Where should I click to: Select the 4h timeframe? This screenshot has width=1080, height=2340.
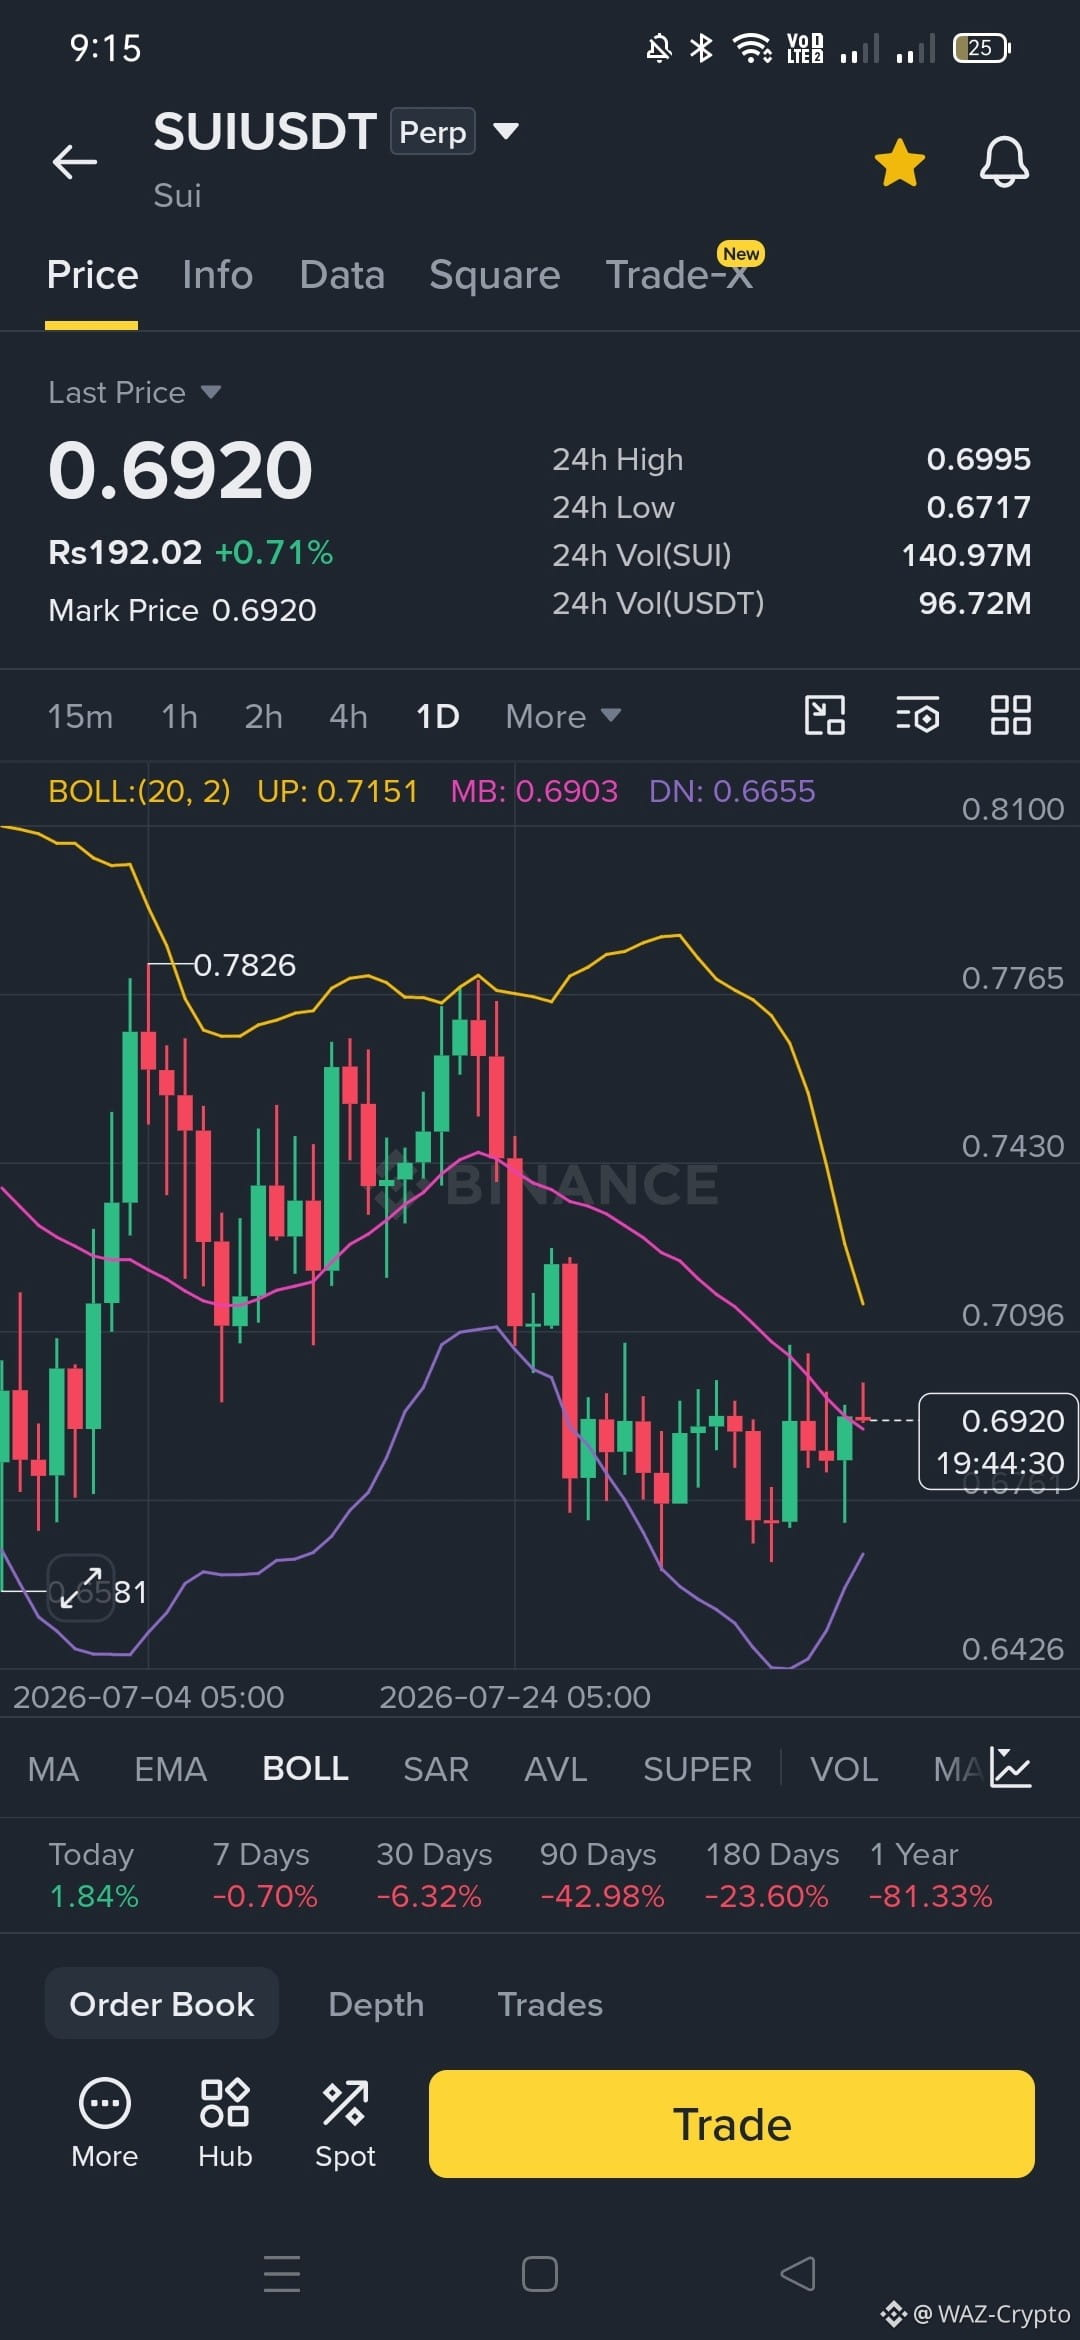coord(349,716)
